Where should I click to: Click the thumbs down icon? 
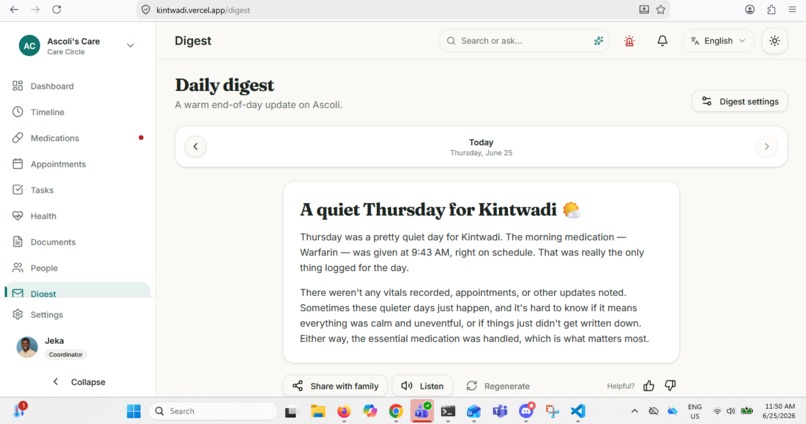(670, 385)
